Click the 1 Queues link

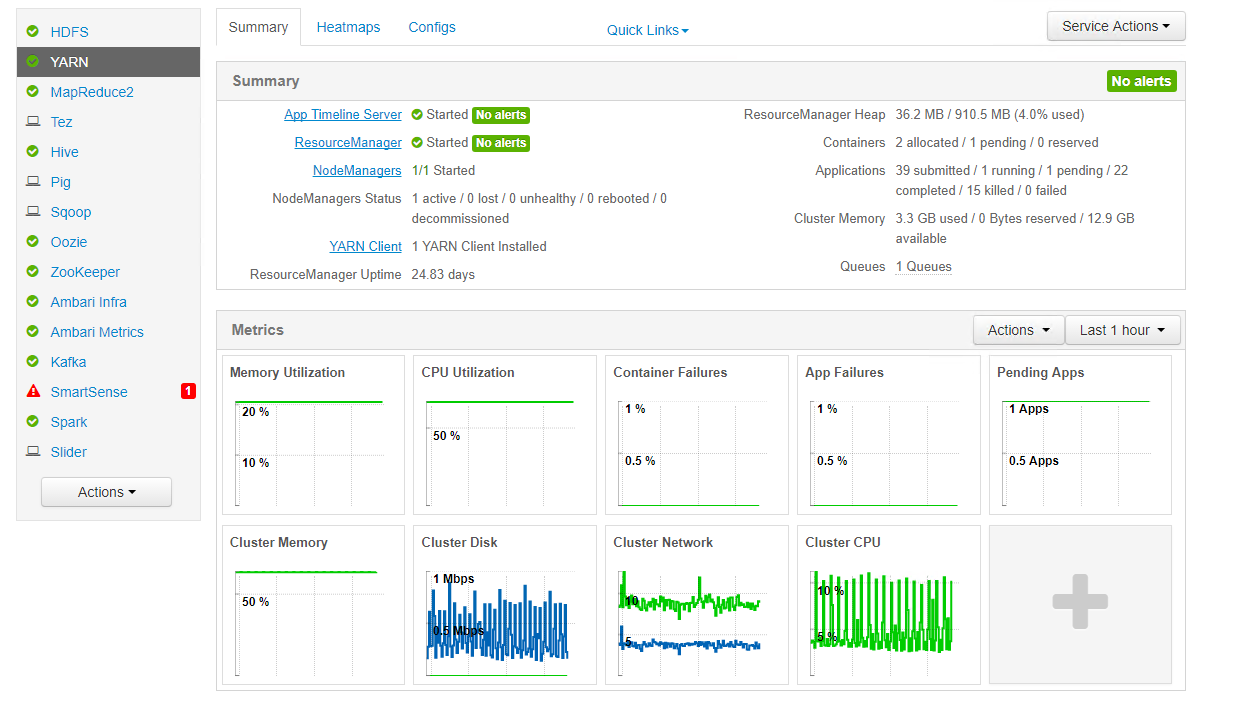[x=923, y=267]
